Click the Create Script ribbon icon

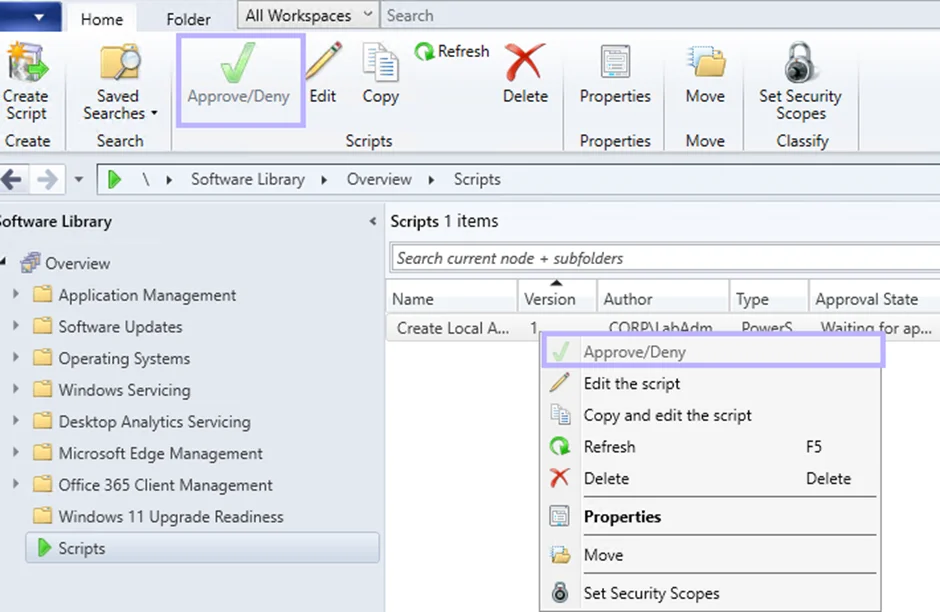(x=26, y=62)
